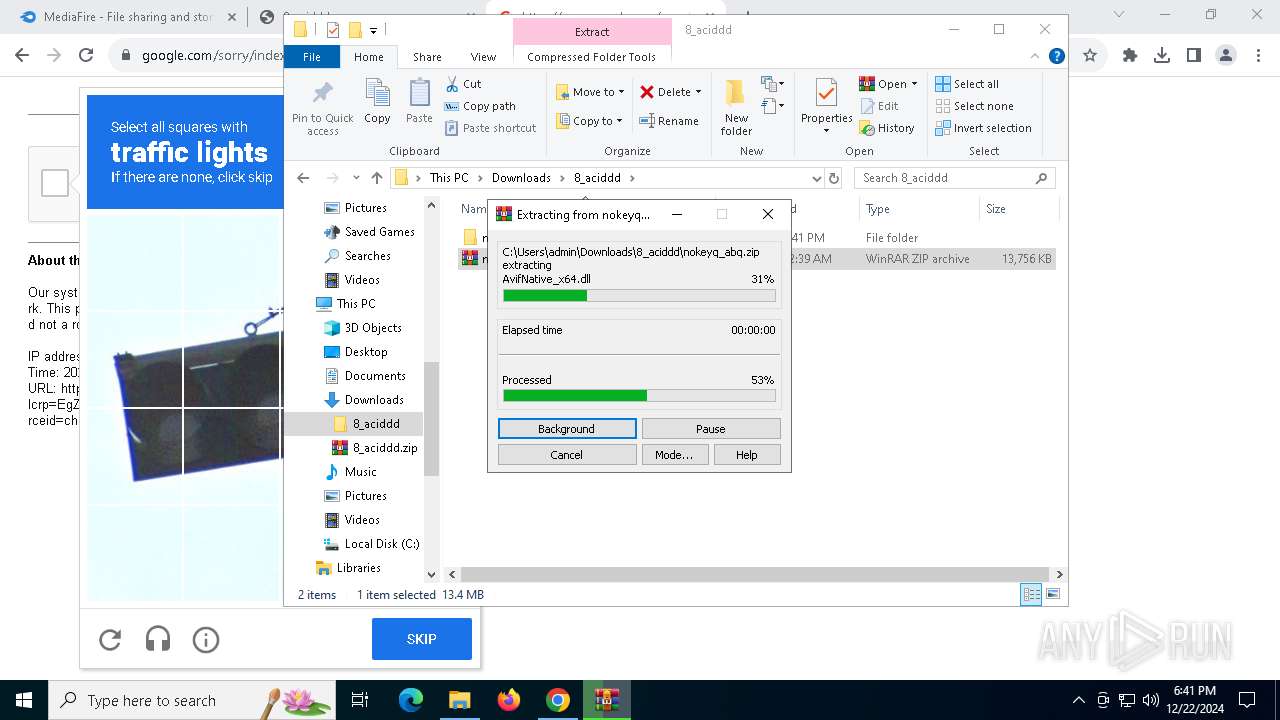Click Invert selection in ribbon
Screen dimensions: 1280x720
point(983,128)
